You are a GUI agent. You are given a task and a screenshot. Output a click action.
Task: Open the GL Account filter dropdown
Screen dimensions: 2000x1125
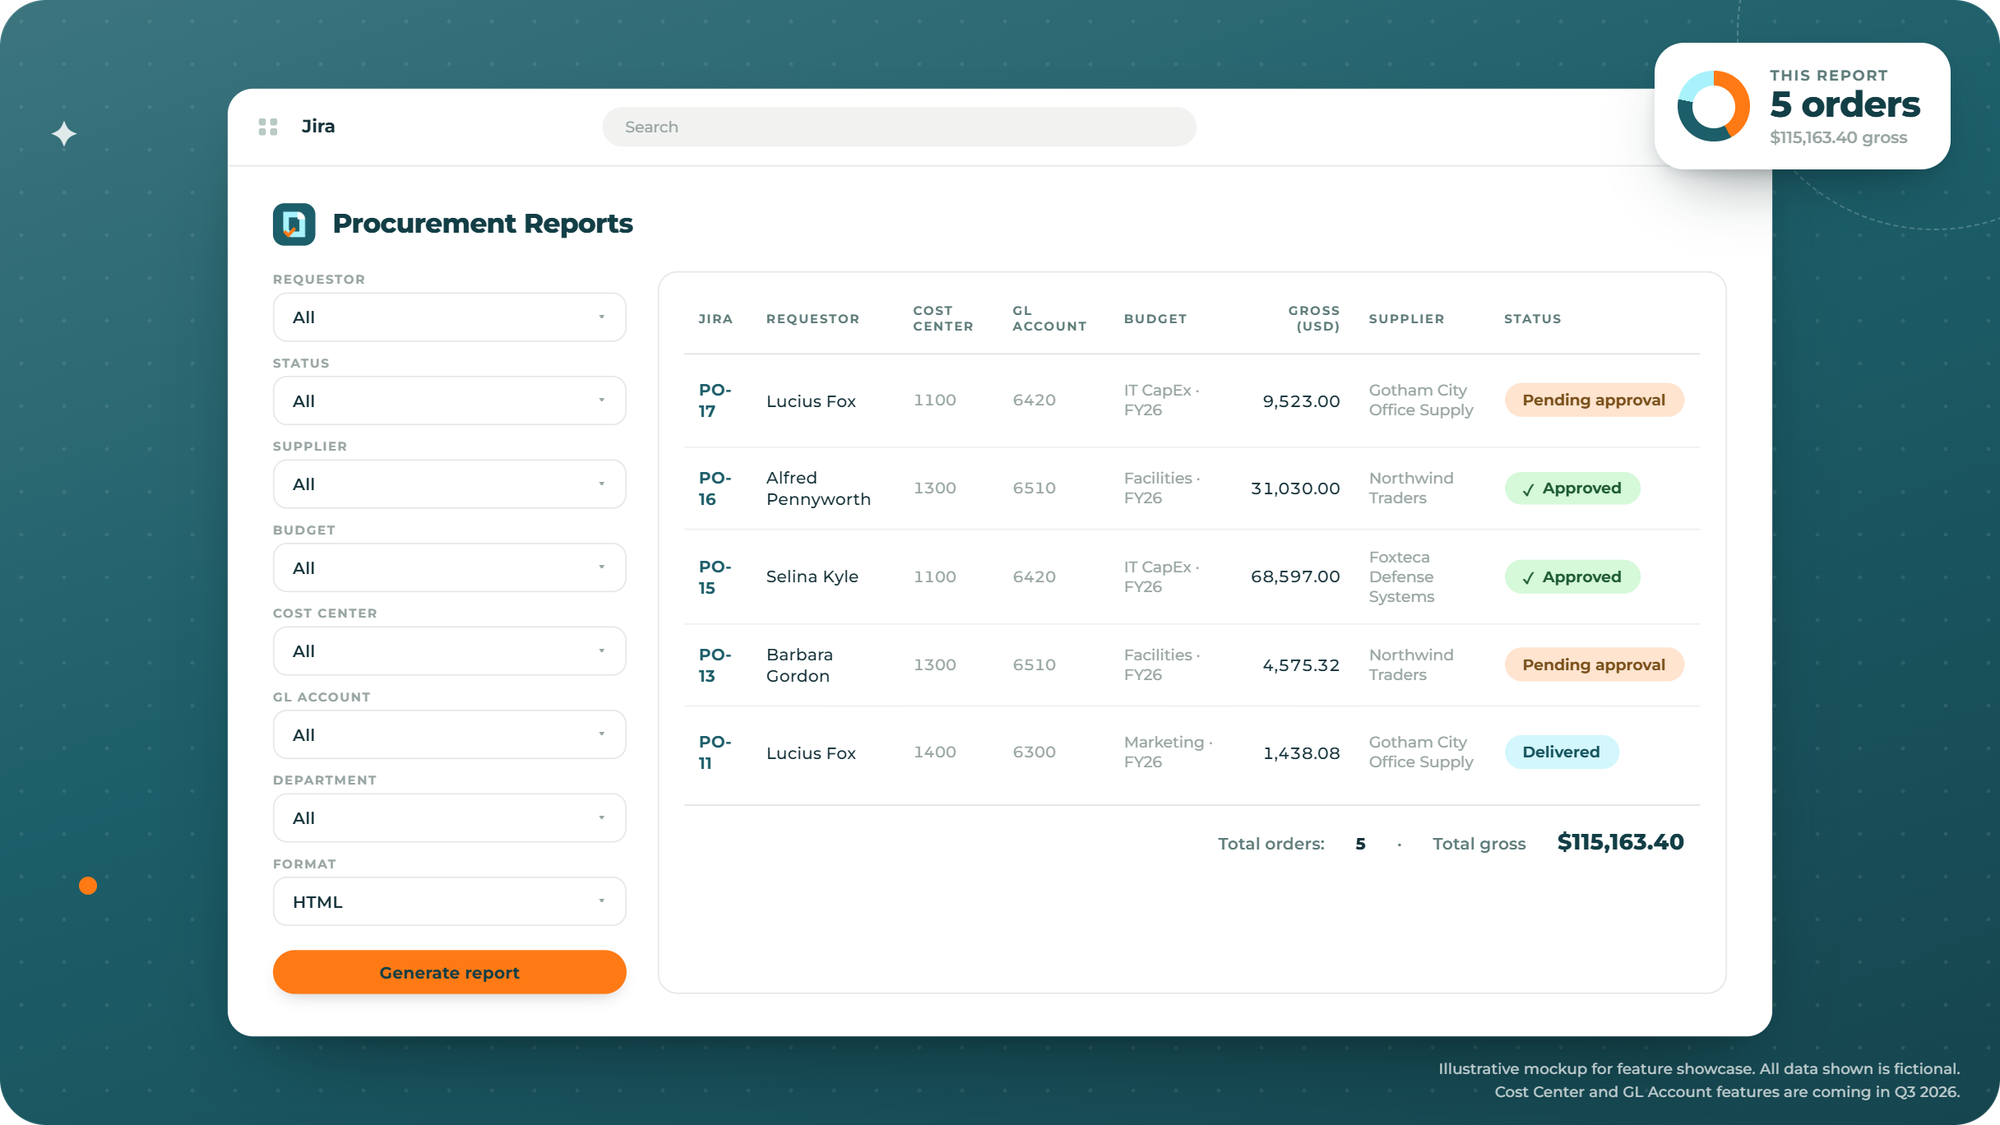tap(449, 735)
